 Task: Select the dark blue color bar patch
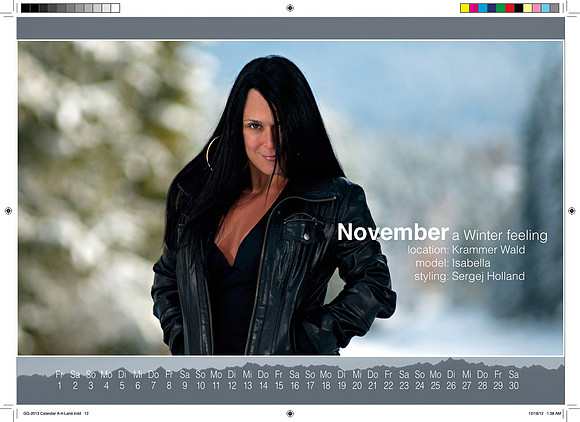(492, 8)
